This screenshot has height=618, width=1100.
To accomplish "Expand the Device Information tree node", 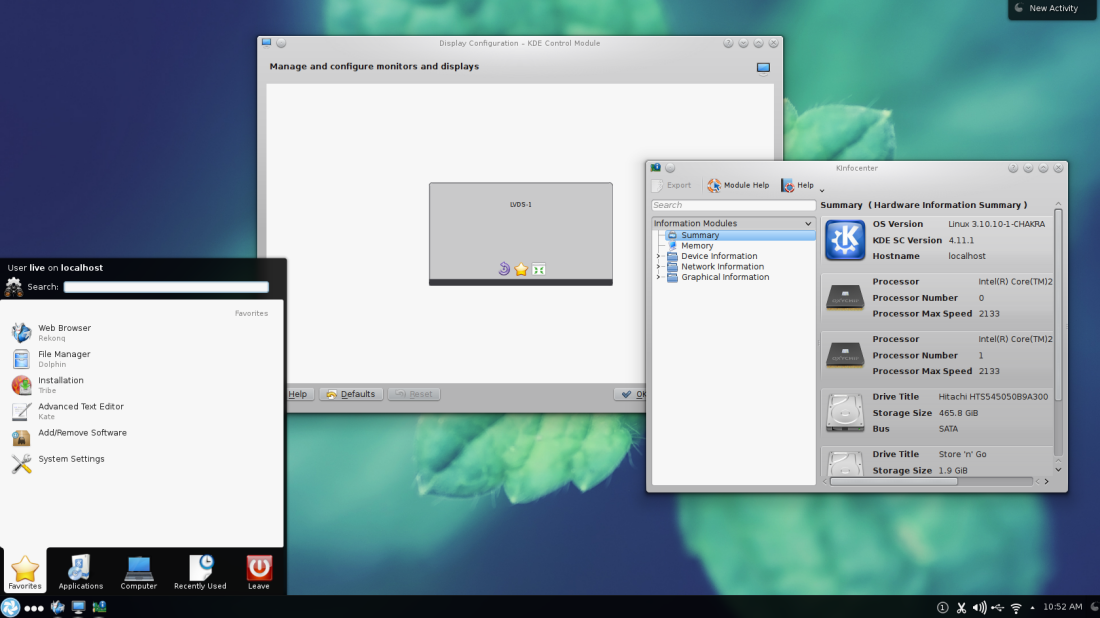I will click(x=658, y=256).
